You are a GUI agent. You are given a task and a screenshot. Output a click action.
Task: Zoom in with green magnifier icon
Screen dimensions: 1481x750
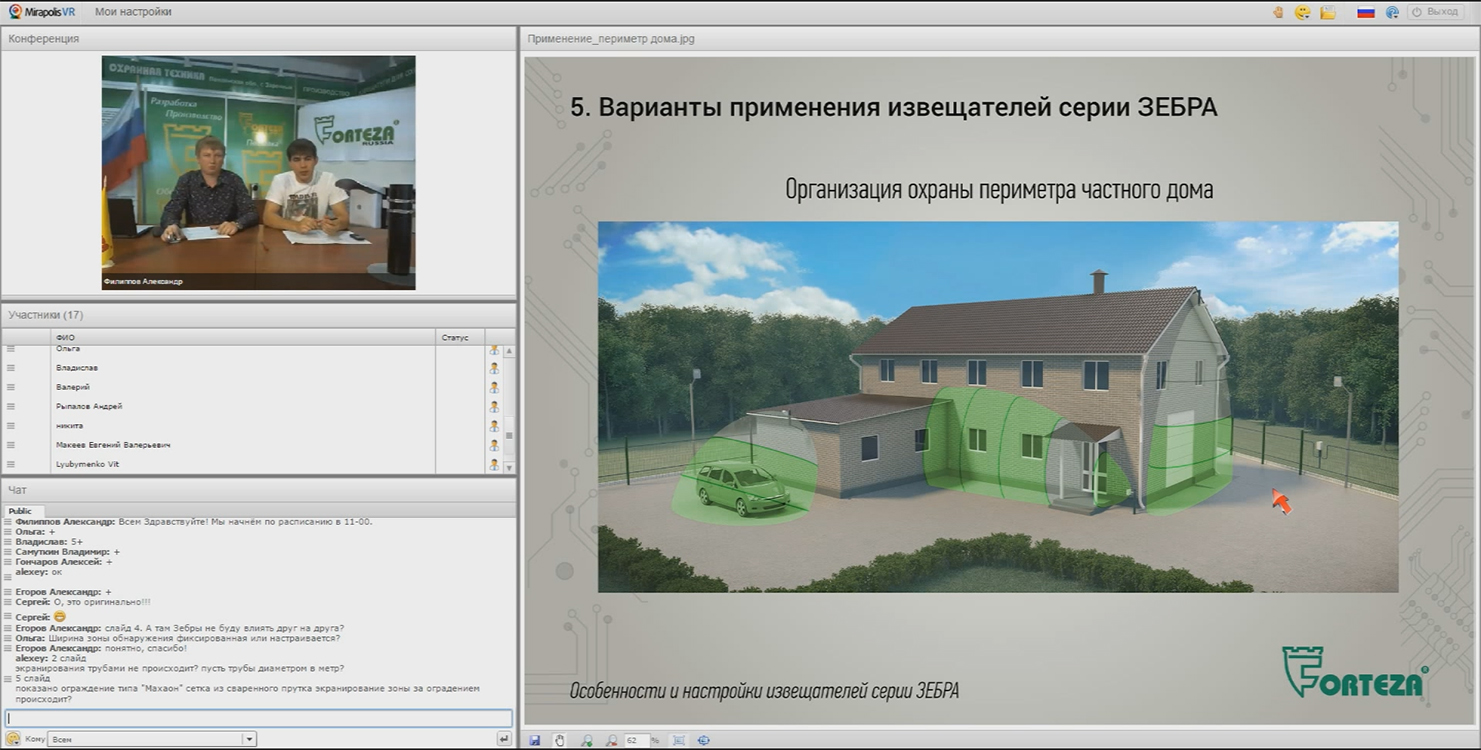click(587, 740)
